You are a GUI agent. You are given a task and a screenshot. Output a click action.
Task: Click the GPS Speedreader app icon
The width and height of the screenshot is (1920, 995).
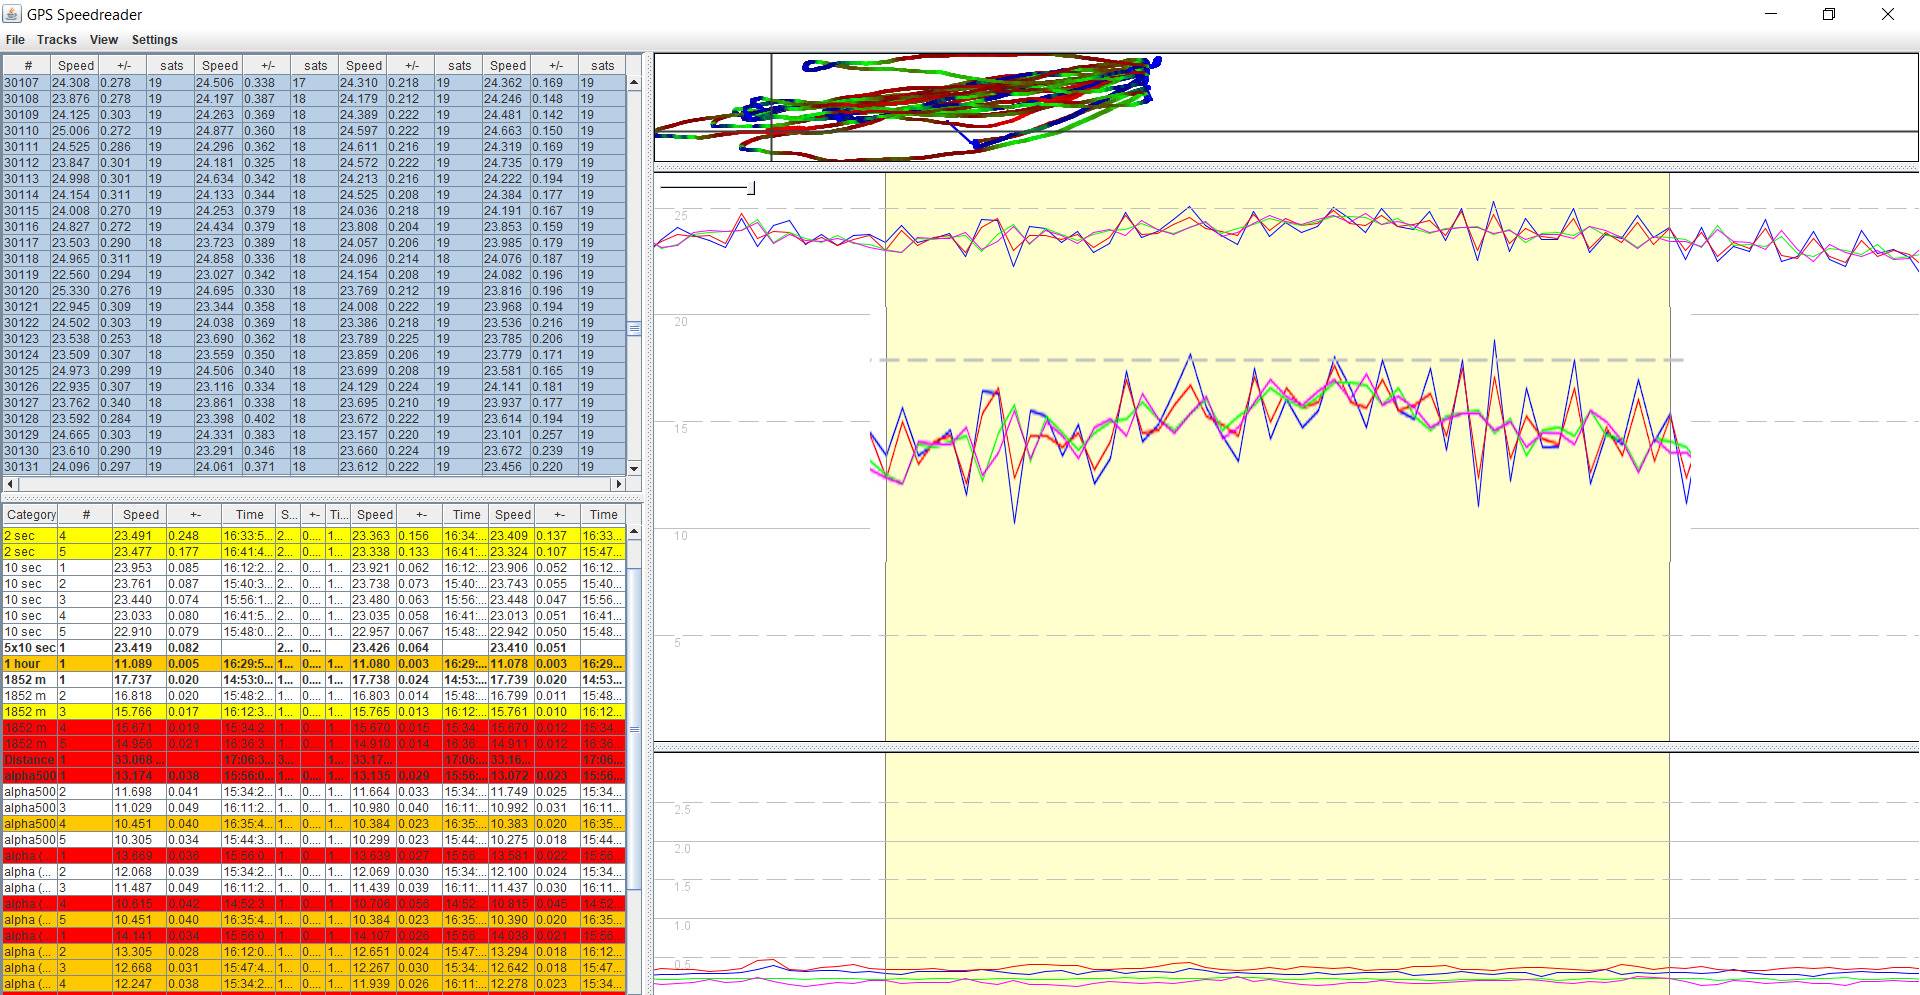[x=13, y=14]
